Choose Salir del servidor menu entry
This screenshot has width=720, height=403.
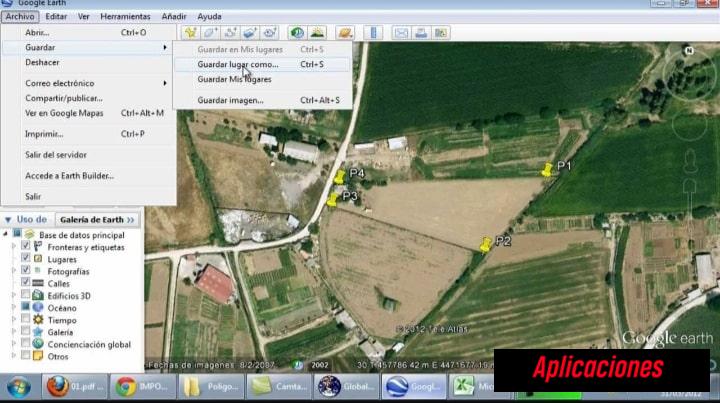(x=89, y=155)
